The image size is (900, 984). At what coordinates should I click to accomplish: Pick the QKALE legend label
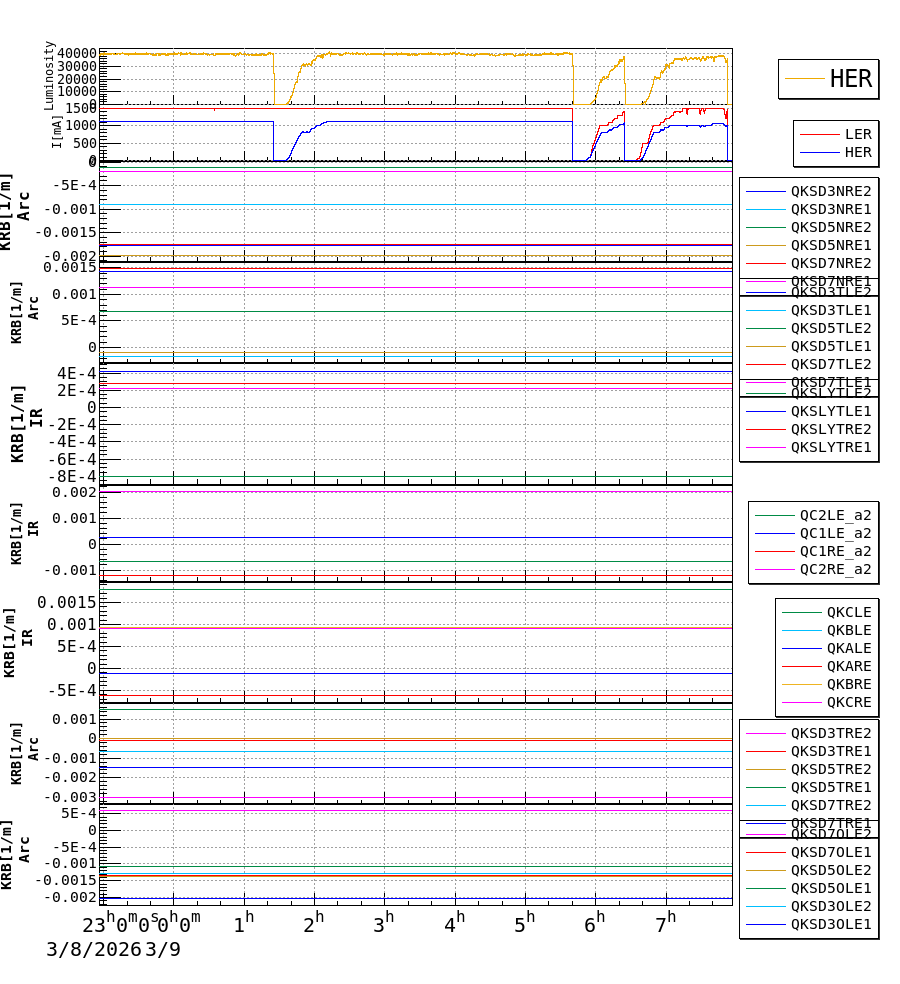point(849,649)
